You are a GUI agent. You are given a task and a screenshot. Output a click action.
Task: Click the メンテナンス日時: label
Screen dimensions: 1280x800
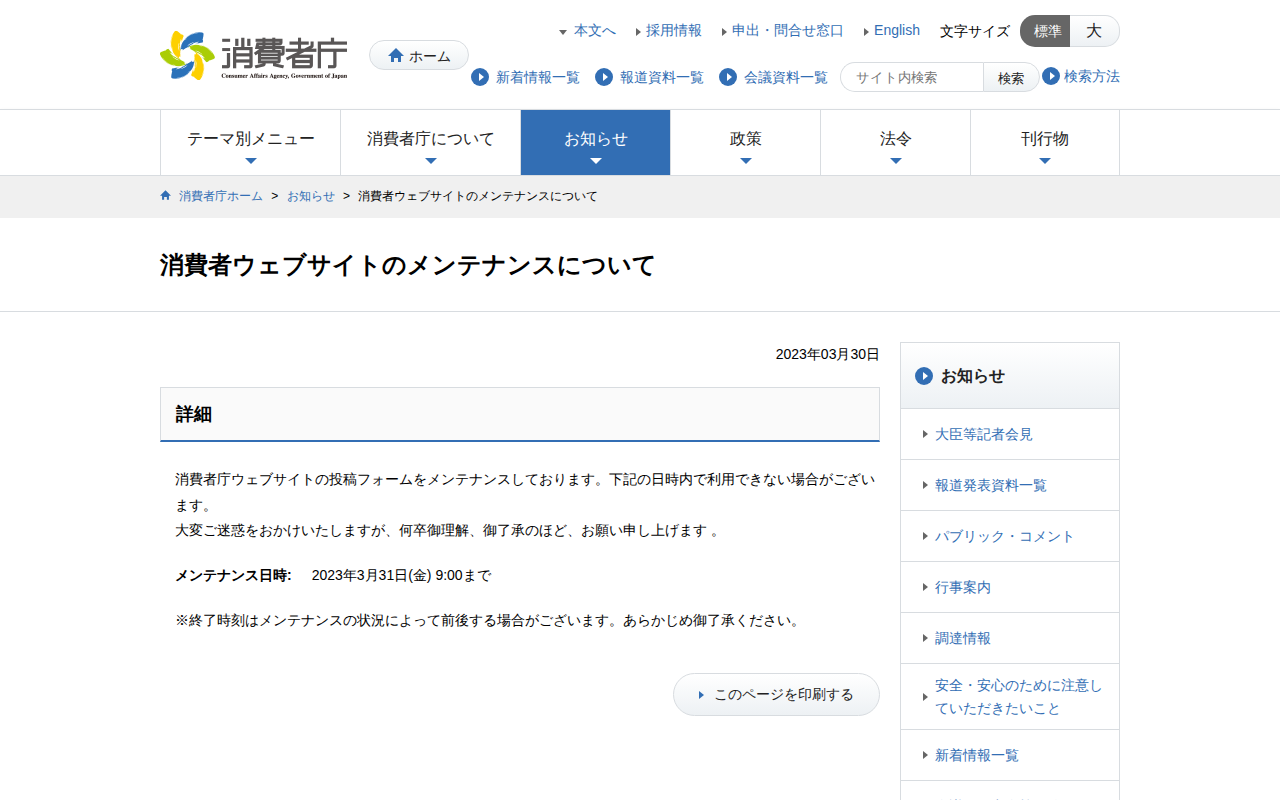click(x=233, y=575)
